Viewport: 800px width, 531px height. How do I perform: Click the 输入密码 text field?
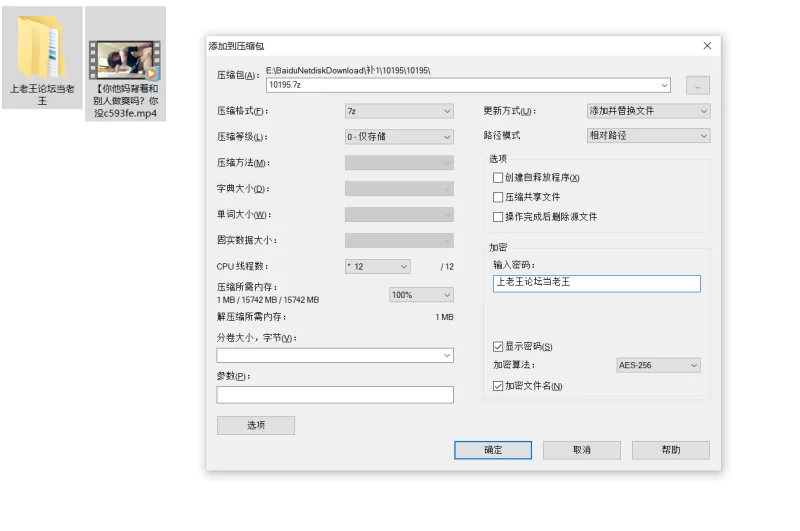pos(596,283)
